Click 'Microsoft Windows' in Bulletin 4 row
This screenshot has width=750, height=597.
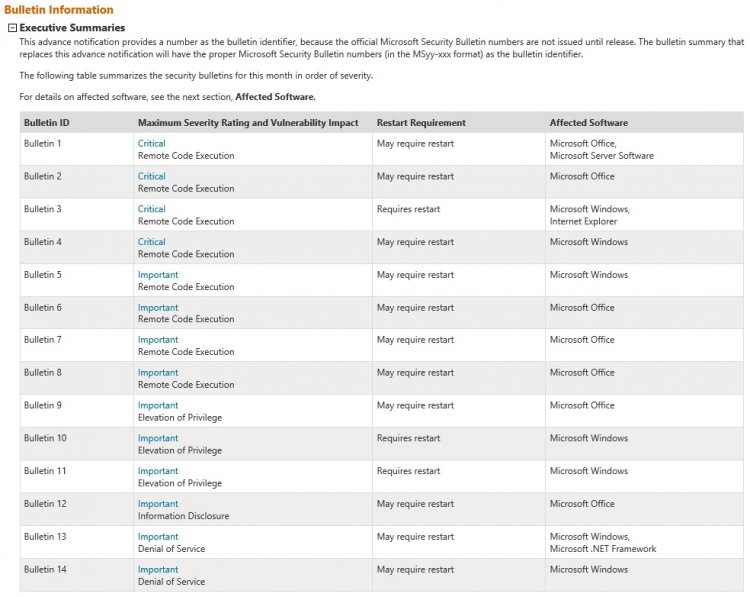(589, 242)
